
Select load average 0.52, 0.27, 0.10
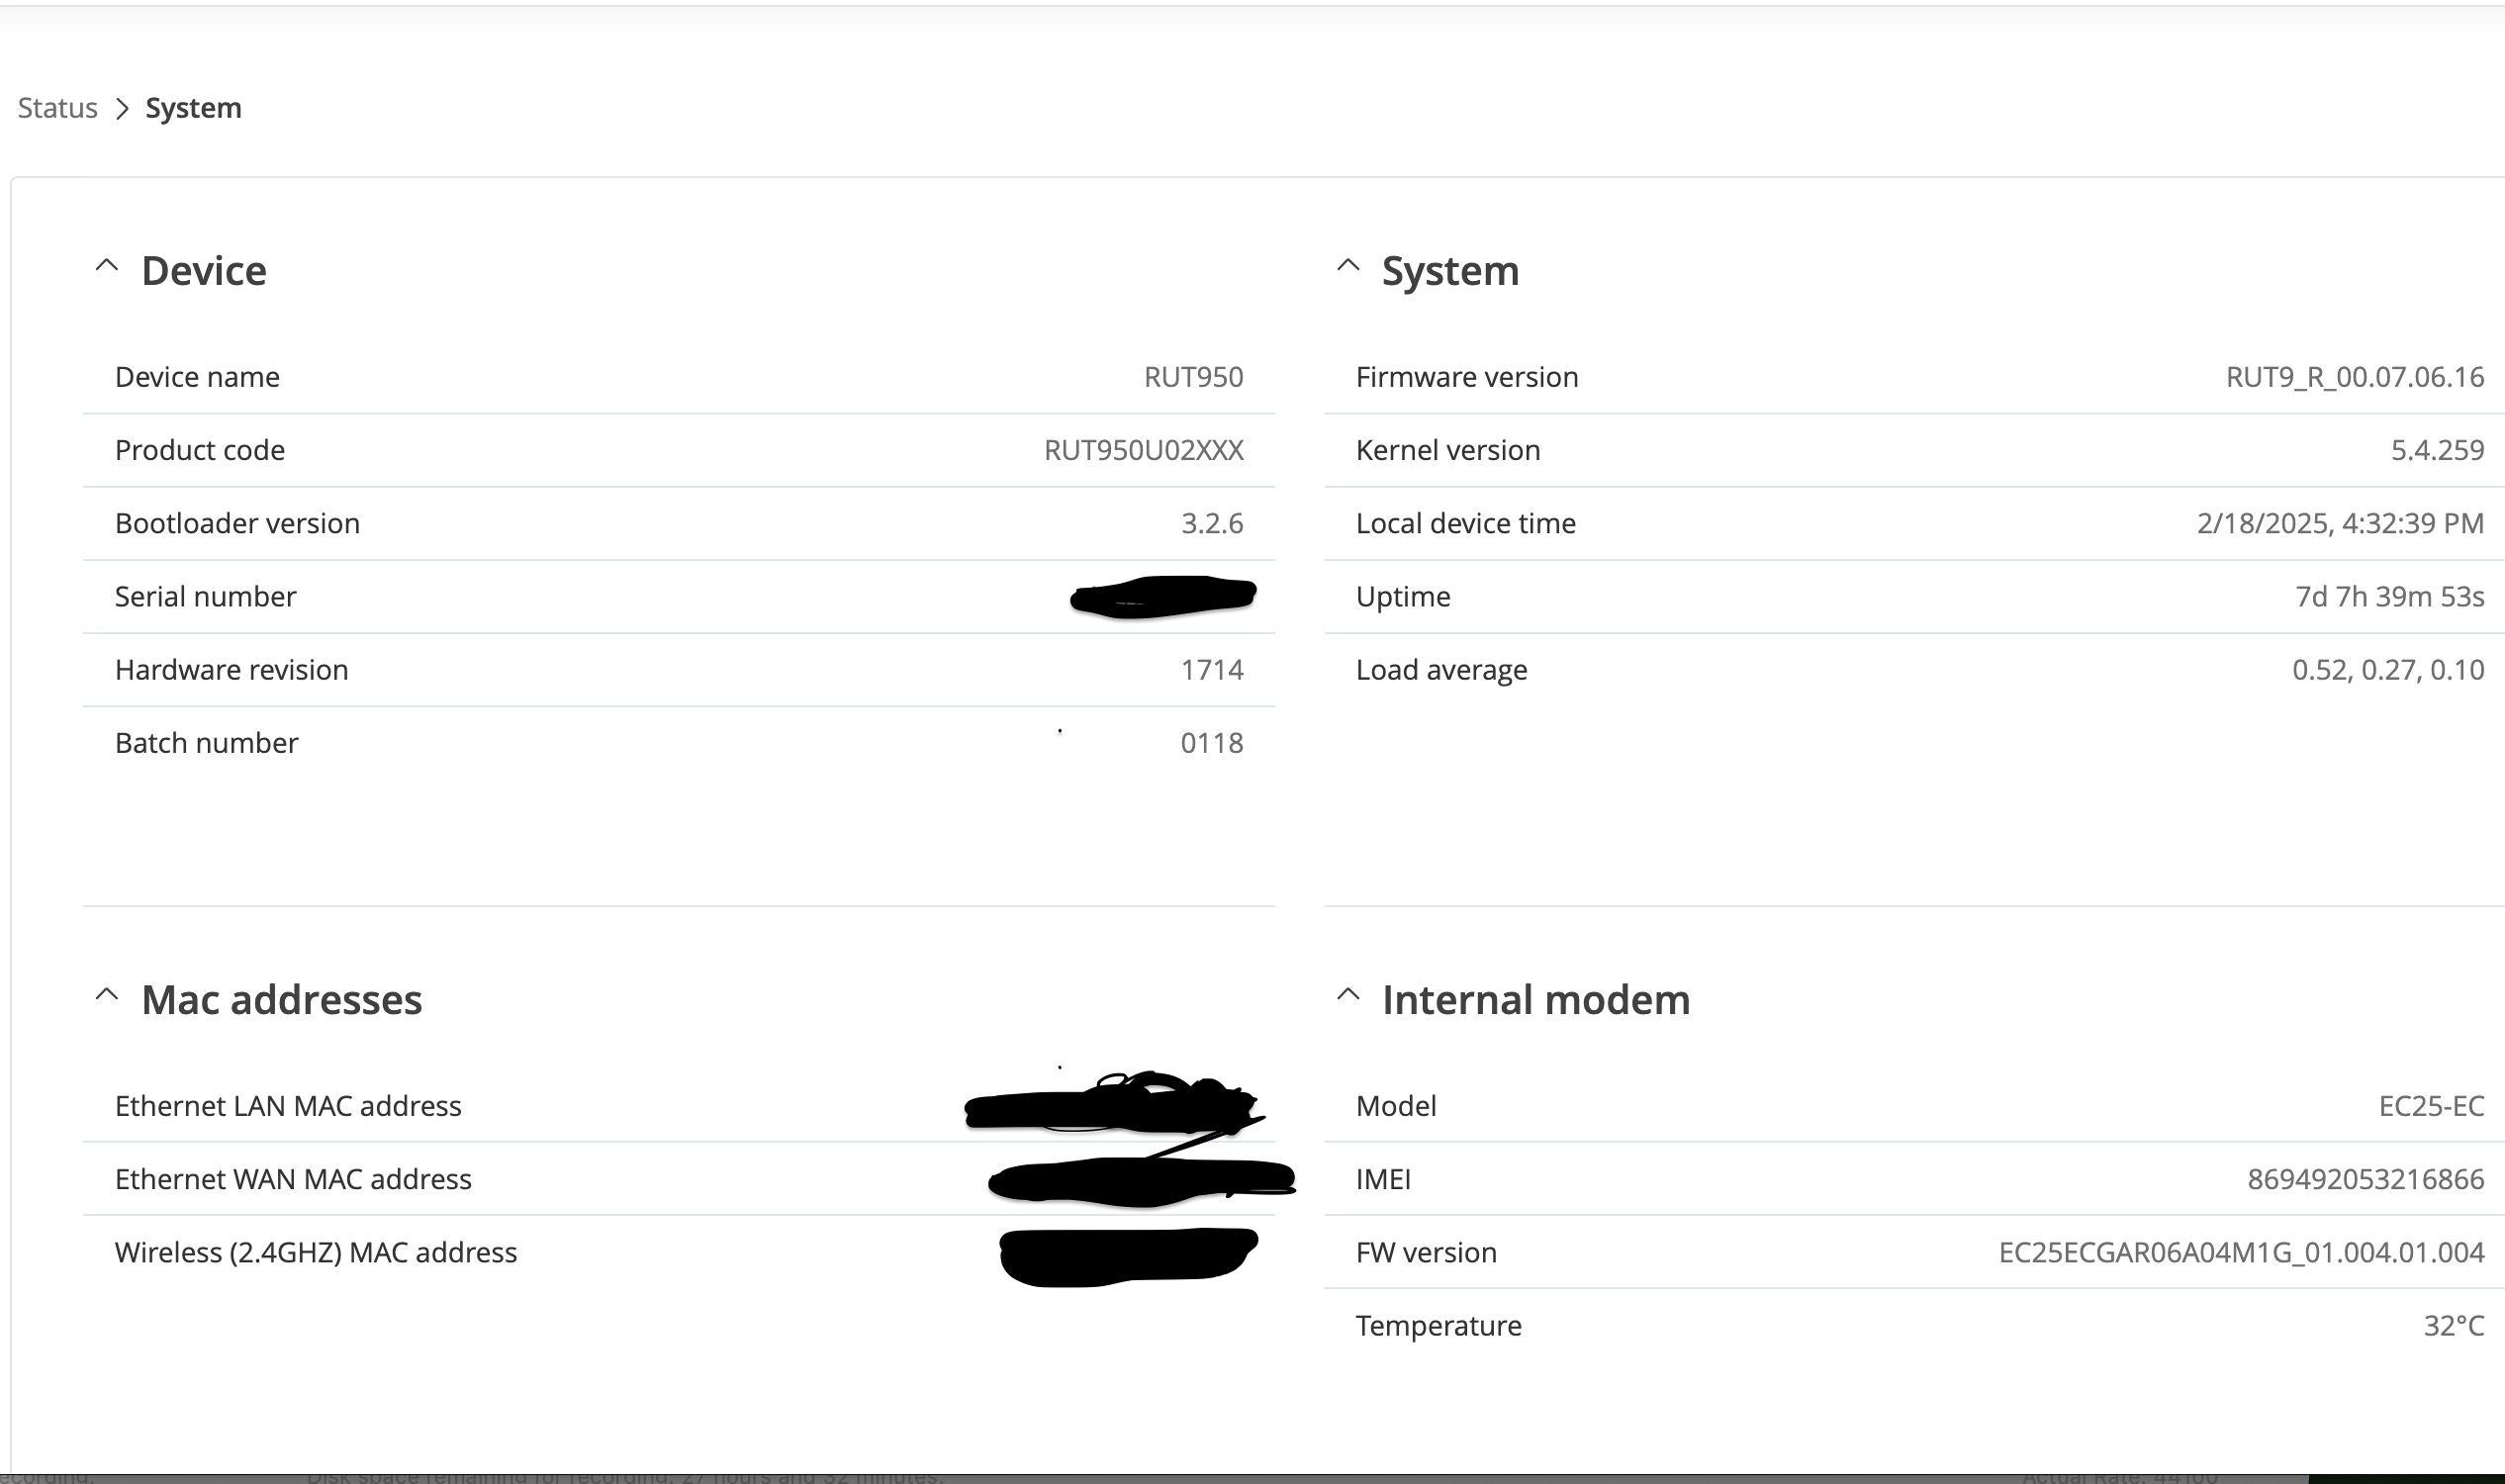tap(2388, 670)
